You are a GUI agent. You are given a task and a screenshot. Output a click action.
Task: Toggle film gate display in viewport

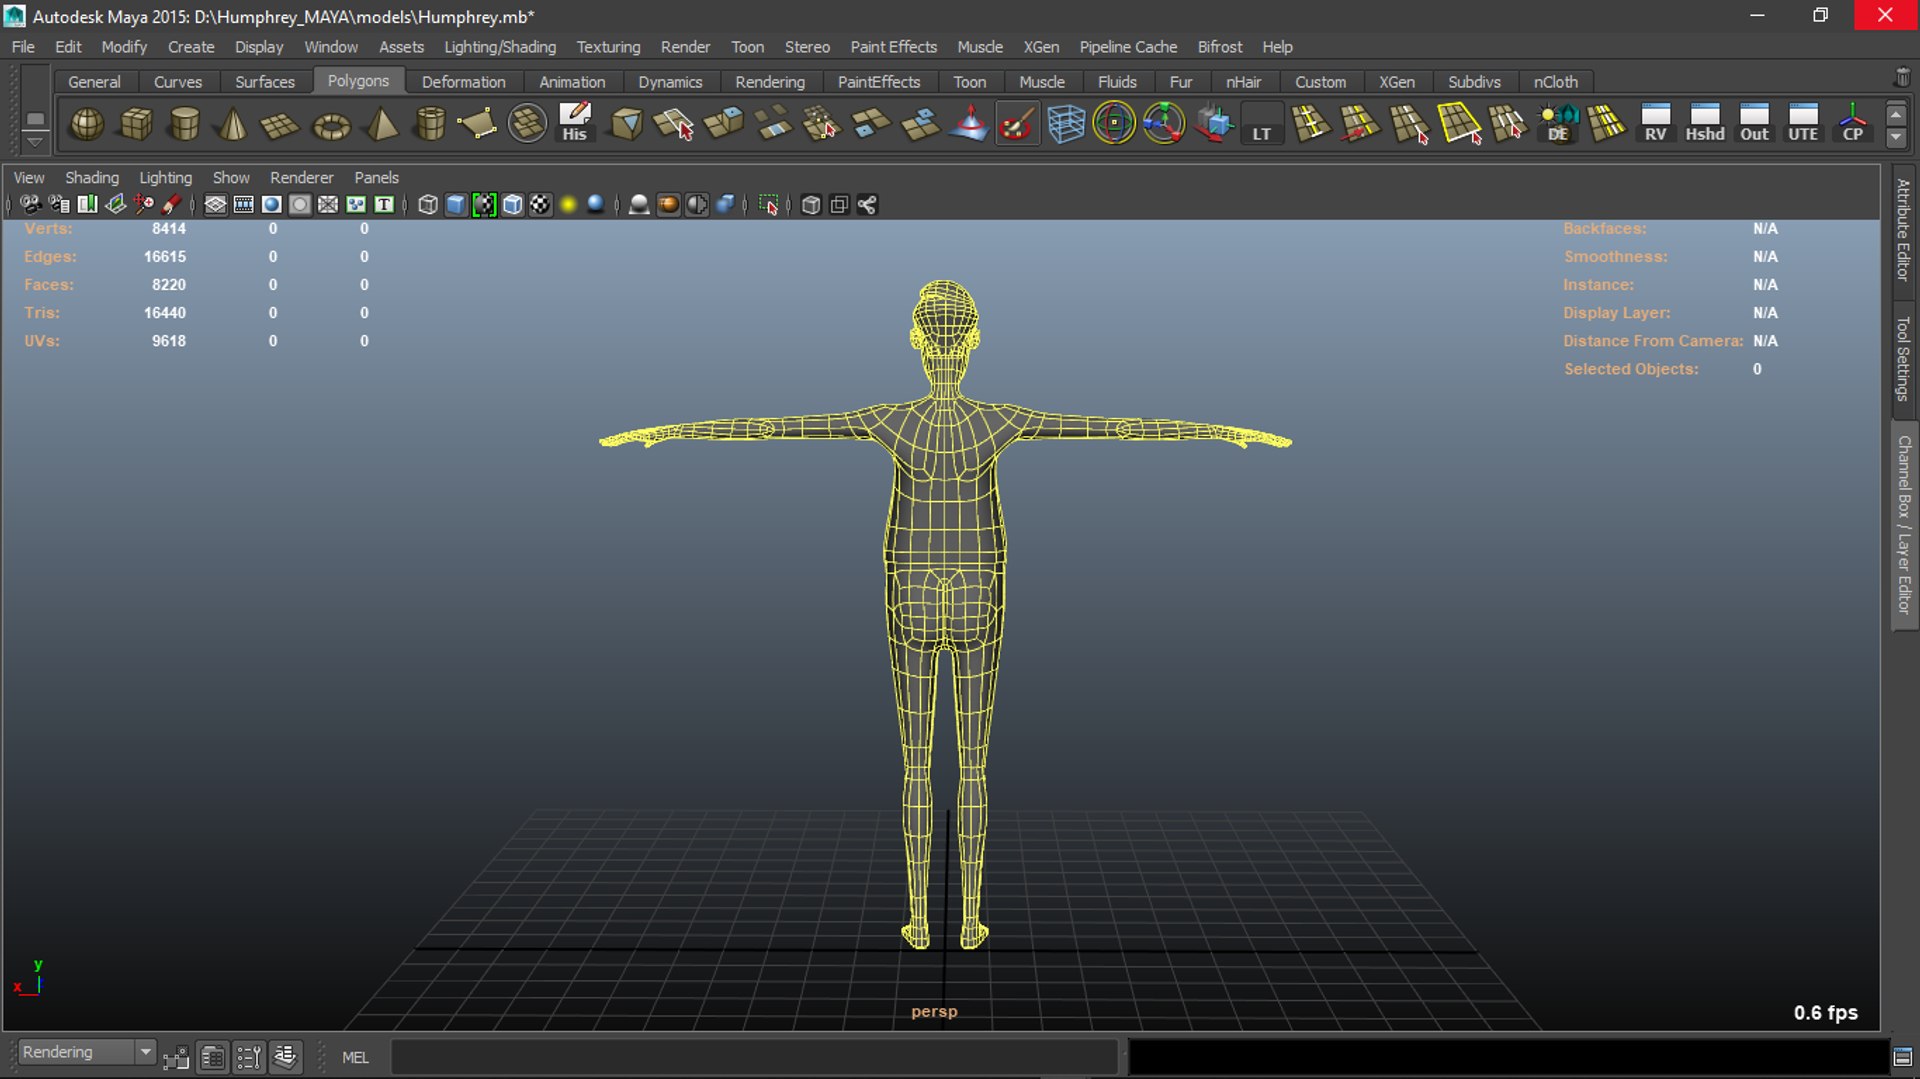pyautogui.click(x=243, y=205)
